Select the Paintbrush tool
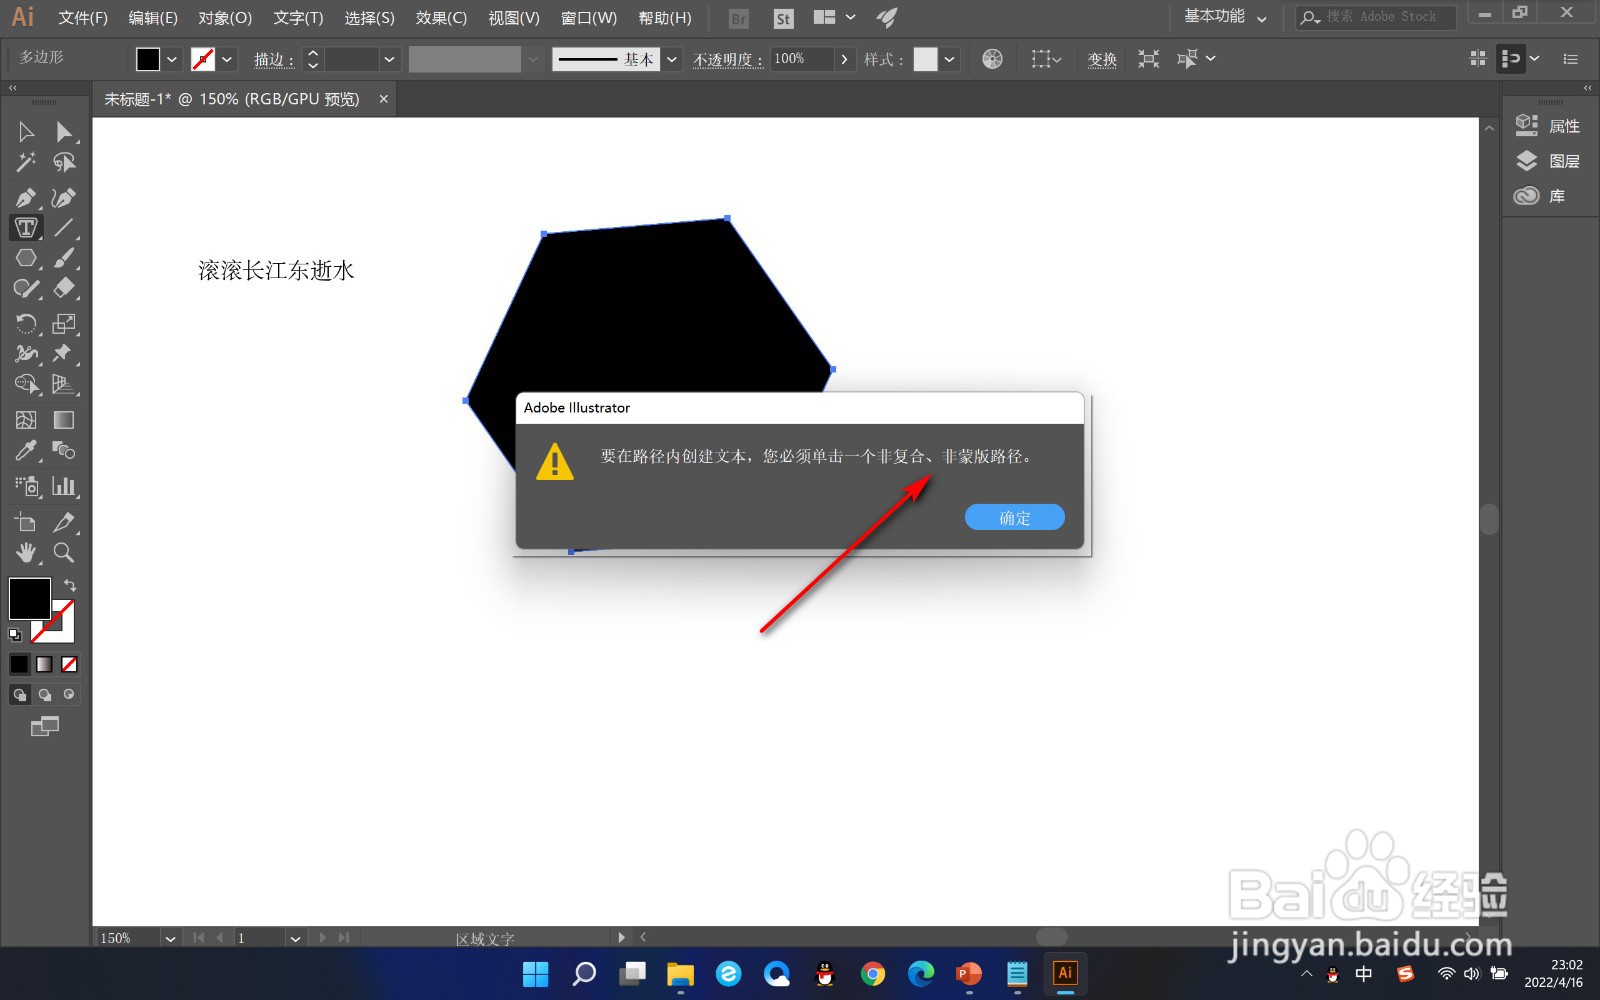 coord(63,258)
